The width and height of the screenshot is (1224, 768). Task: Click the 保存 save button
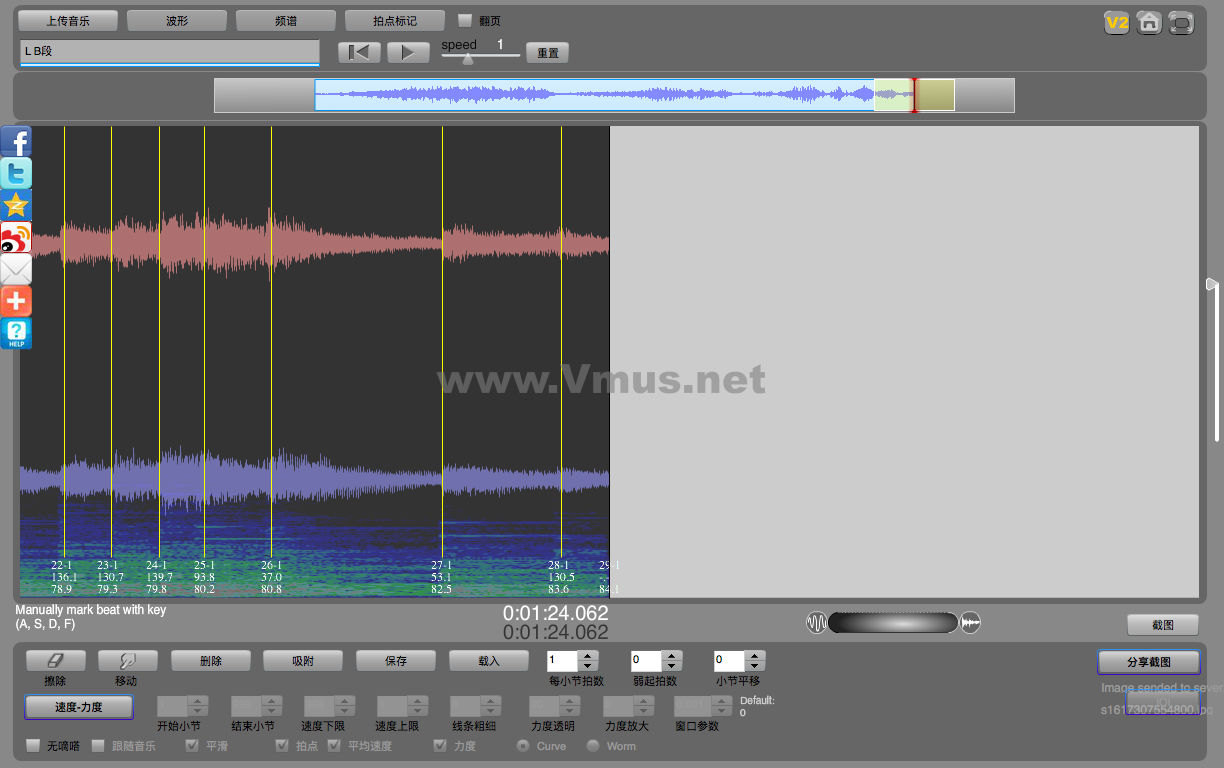pyautogui.click(x=396, y=661)
